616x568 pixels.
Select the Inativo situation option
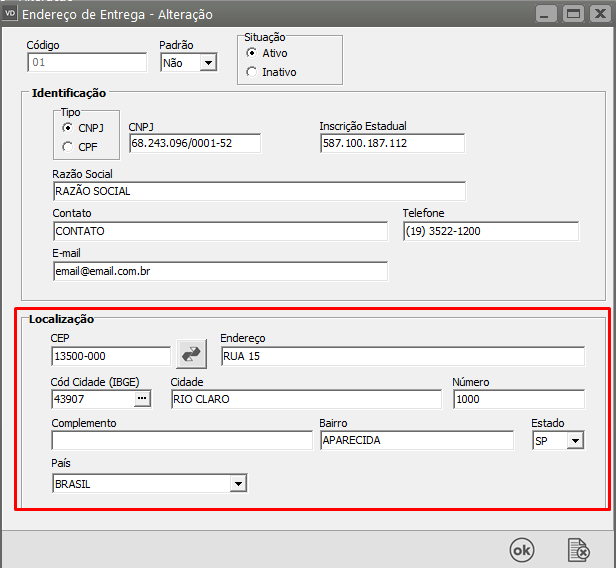(251, 72)
